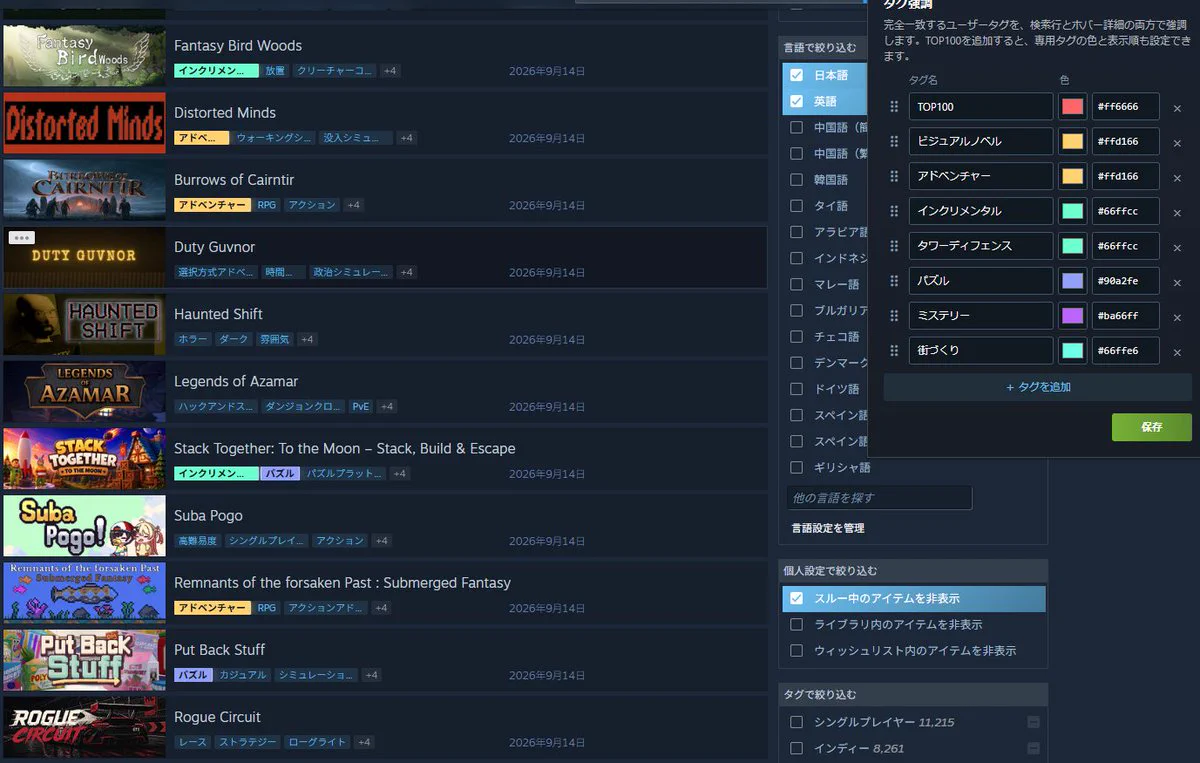Show +4 more tags for Rogue Circuit

point(364,743)
